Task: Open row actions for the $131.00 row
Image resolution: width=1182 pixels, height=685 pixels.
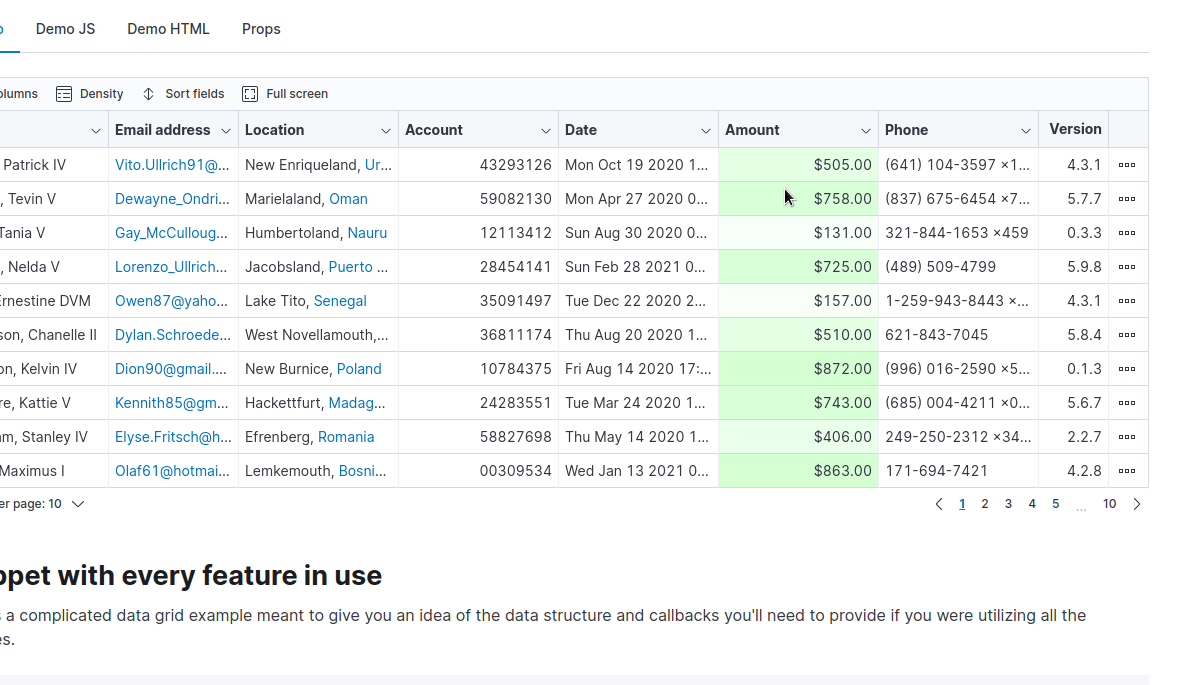Action: point(1127,233)
